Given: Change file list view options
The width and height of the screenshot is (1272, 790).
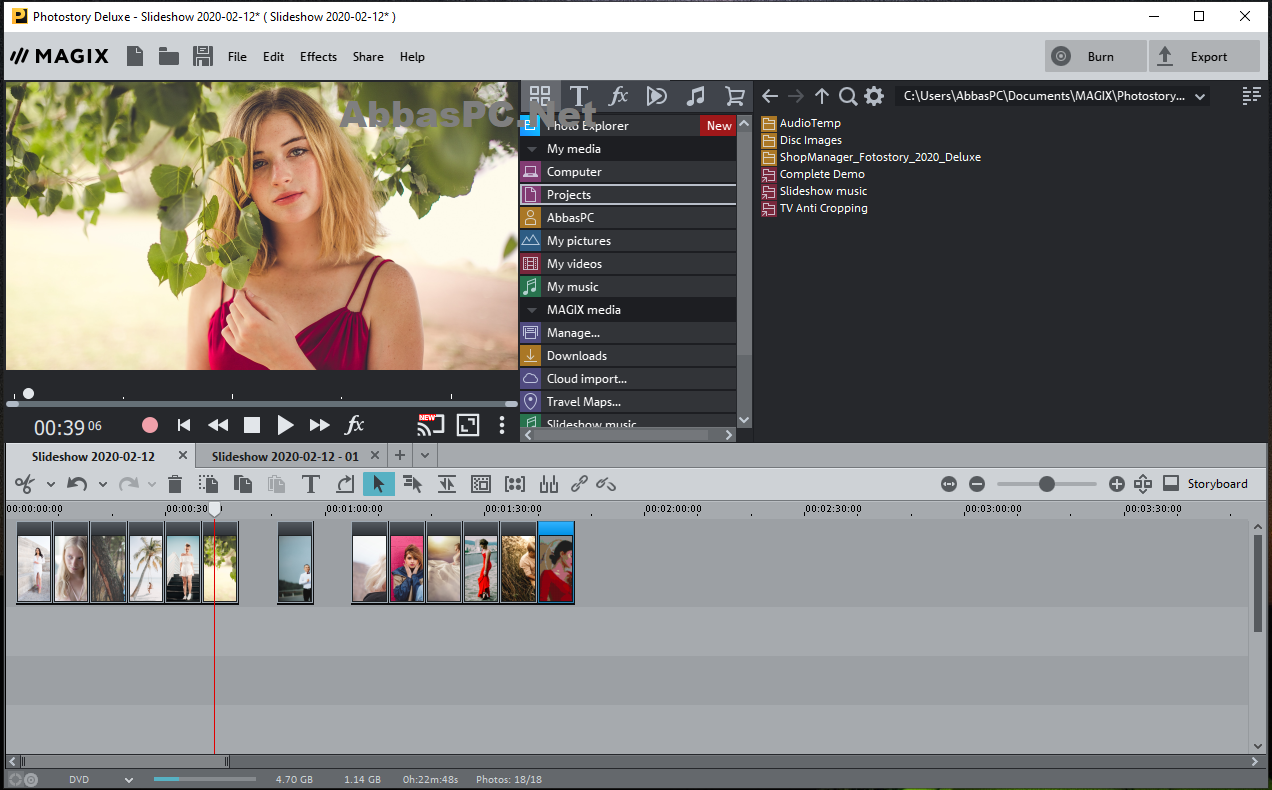Looking at the screenshot, I should 1251,95.
